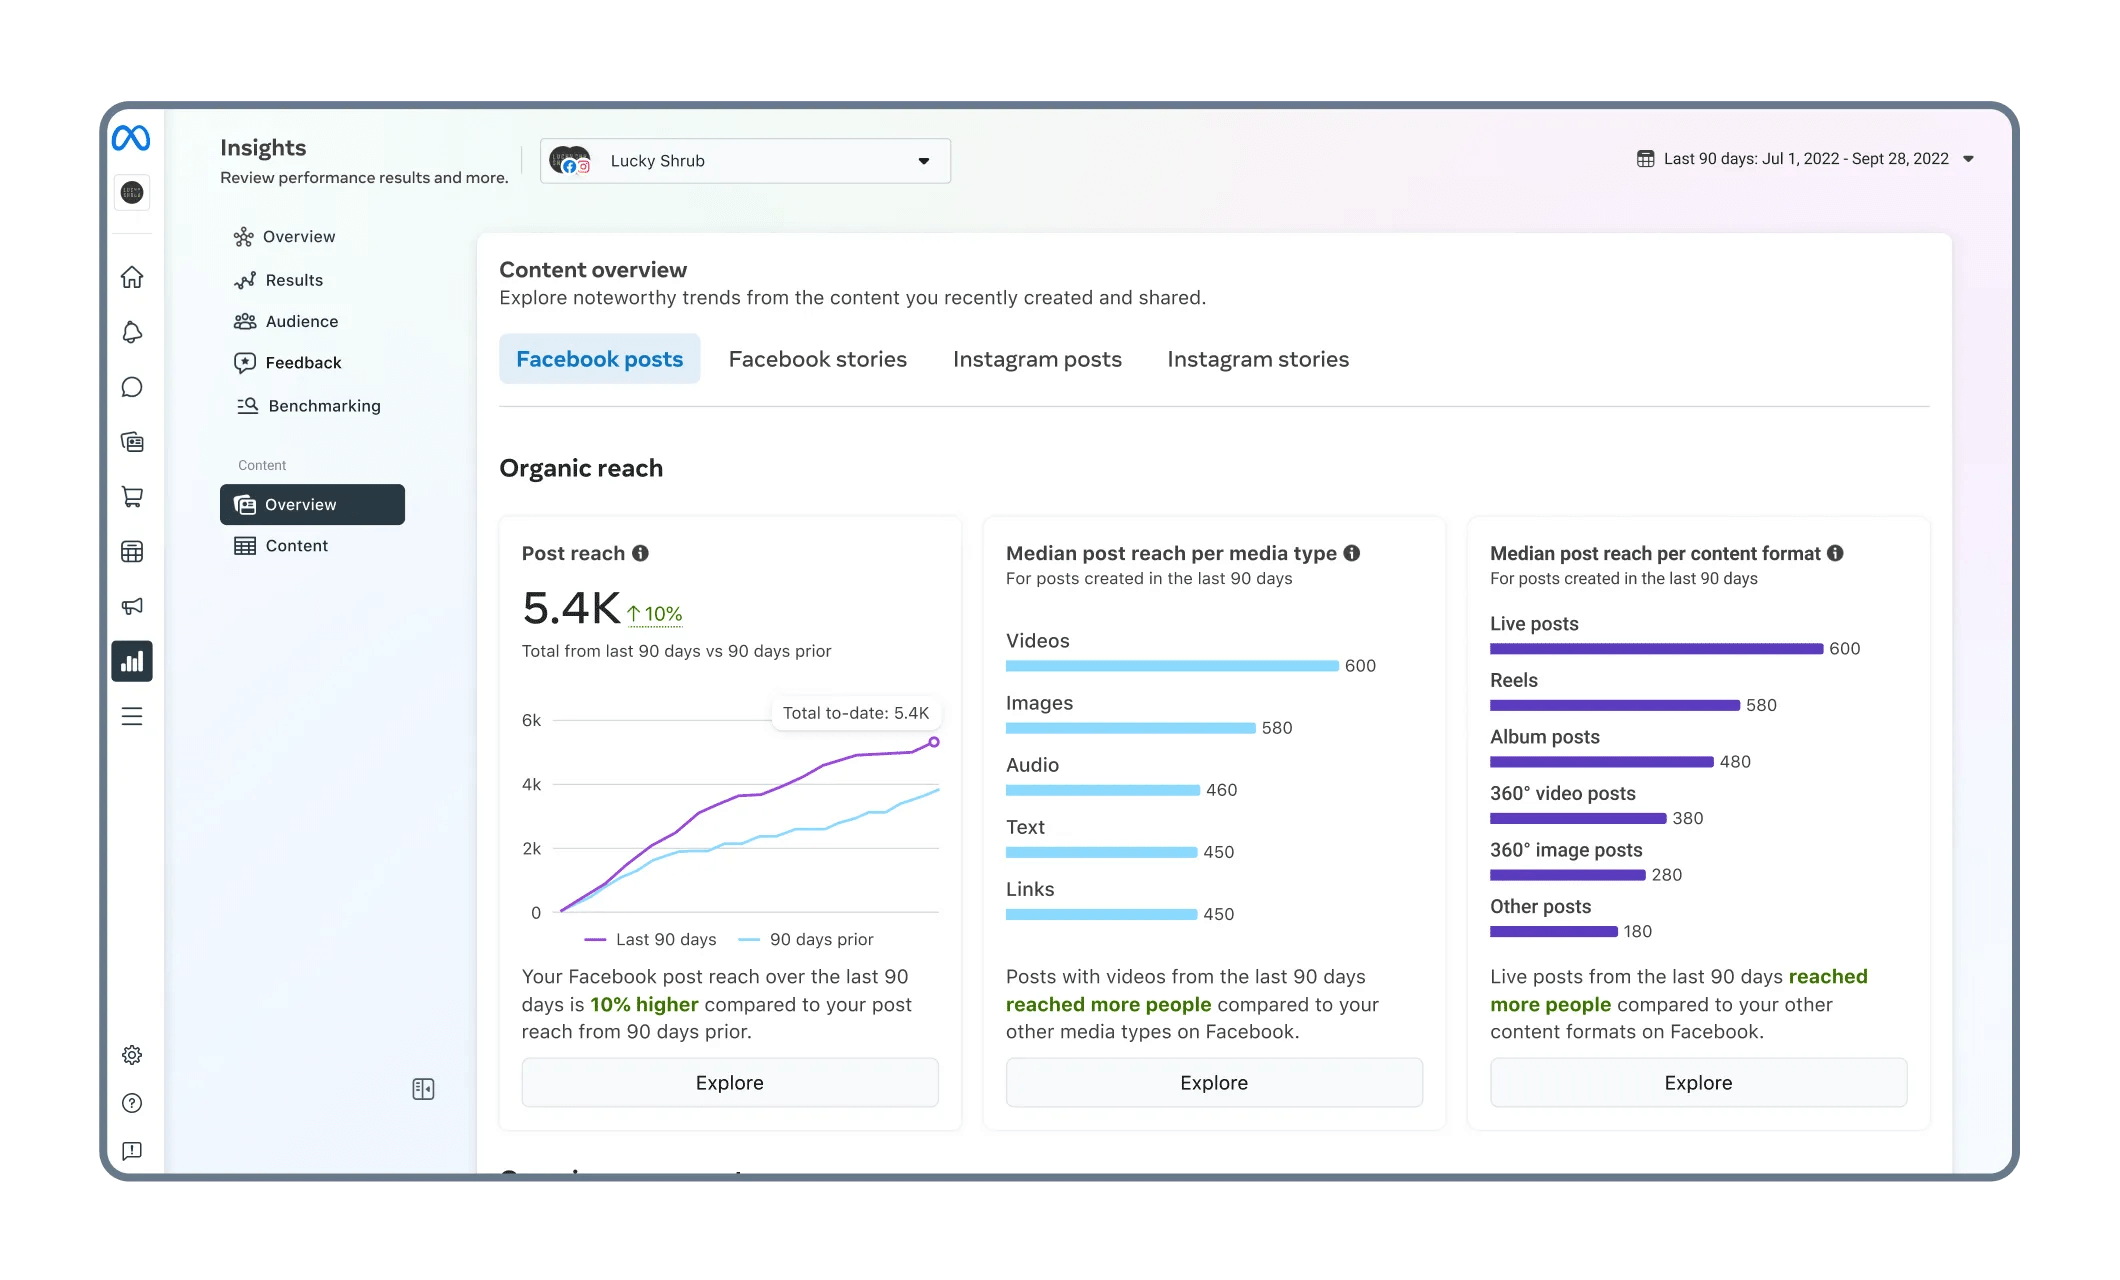Switch to the Facebook stories tab
Image resolution: width=2120 pixels, height=1280 pixels.
tap(817, 359)
